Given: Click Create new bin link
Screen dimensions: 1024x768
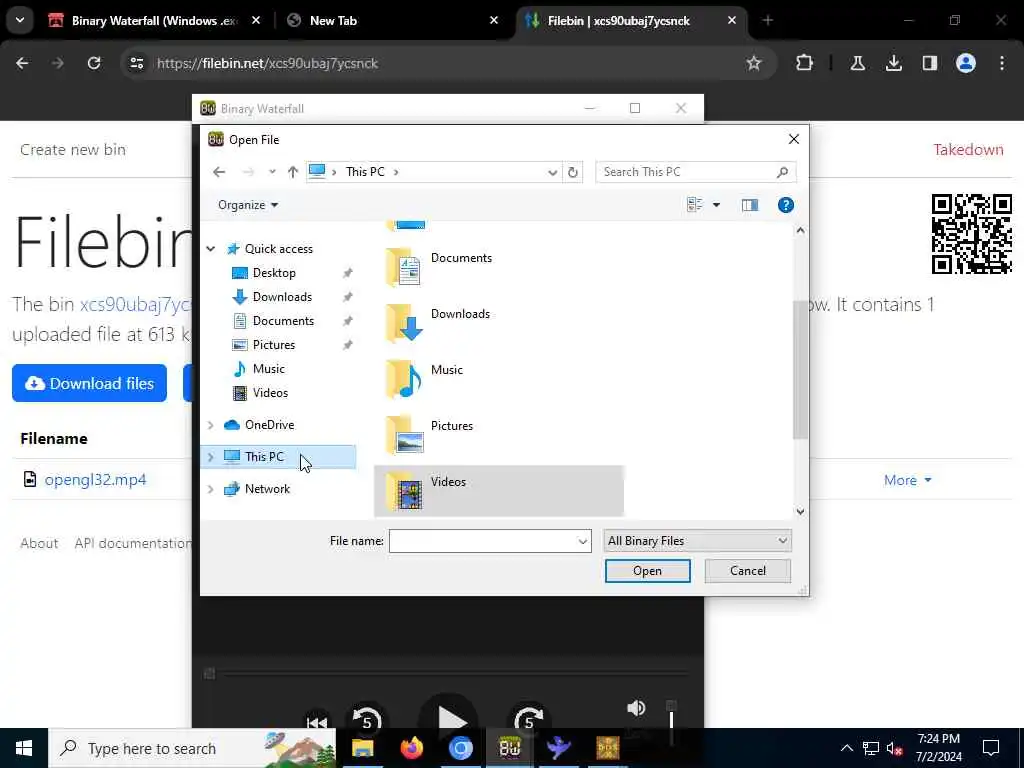Looking at the screenshot, I should tap(72, 150).
